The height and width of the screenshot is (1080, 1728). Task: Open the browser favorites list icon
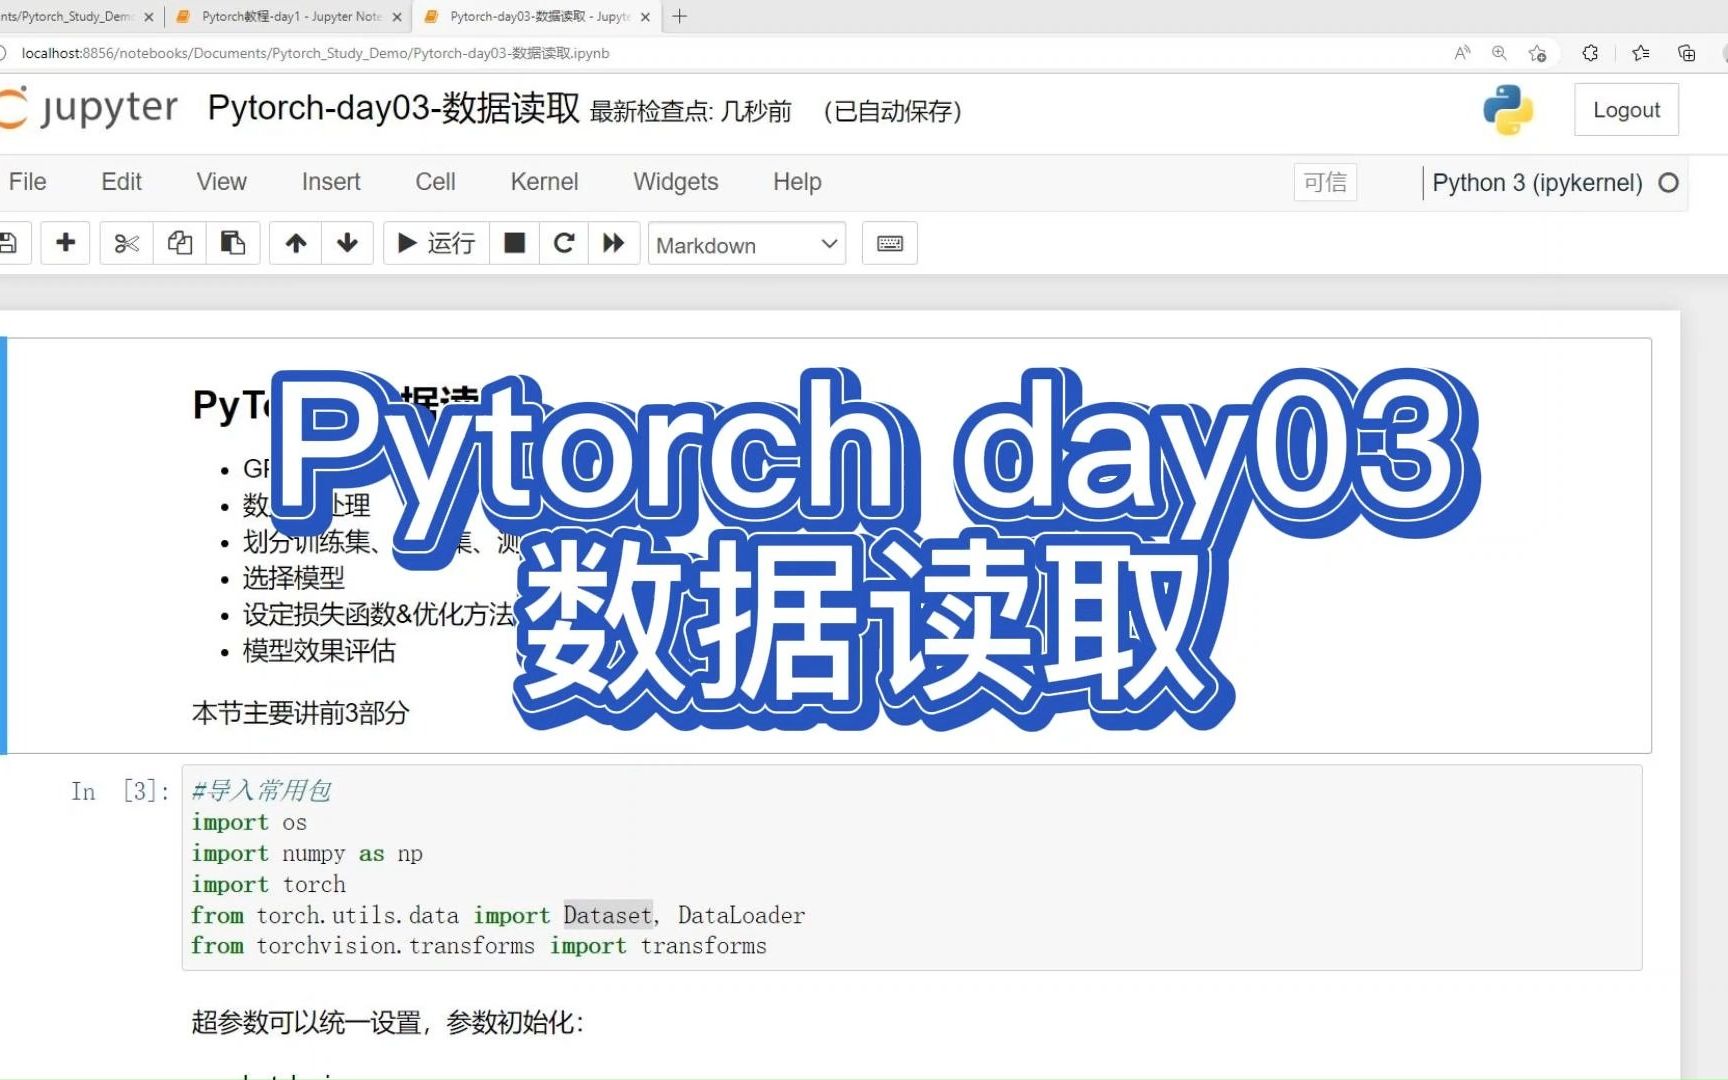pyautogui.click(x=1641, y=53)
